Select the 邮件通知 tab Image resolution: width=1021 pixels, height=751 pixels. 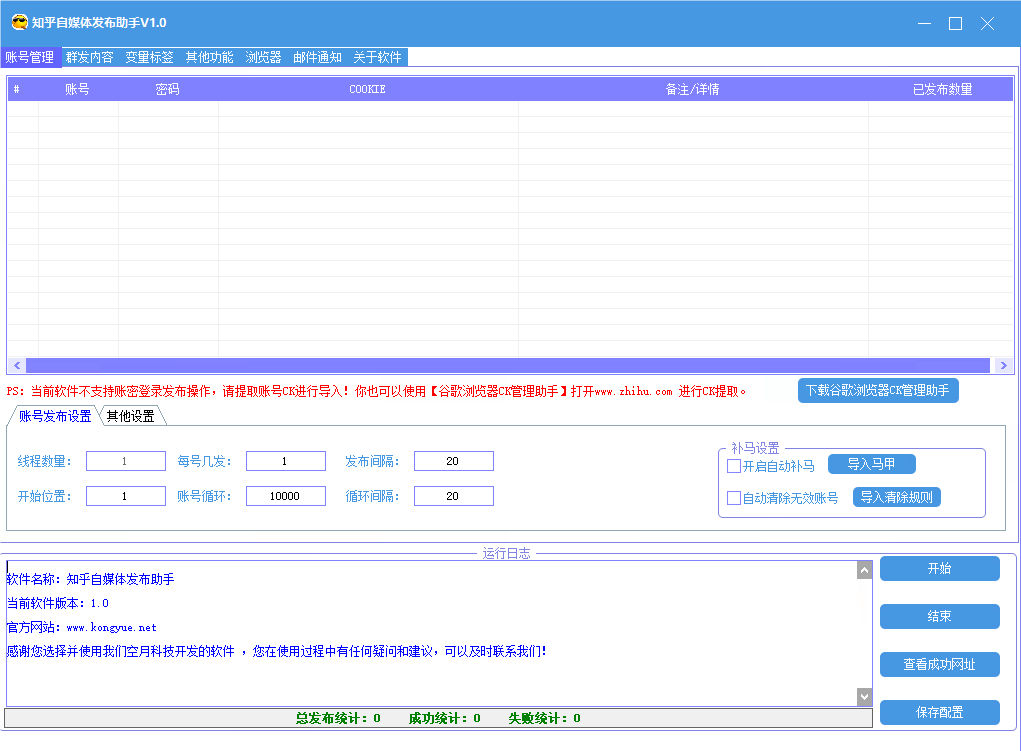click(318, 57)
